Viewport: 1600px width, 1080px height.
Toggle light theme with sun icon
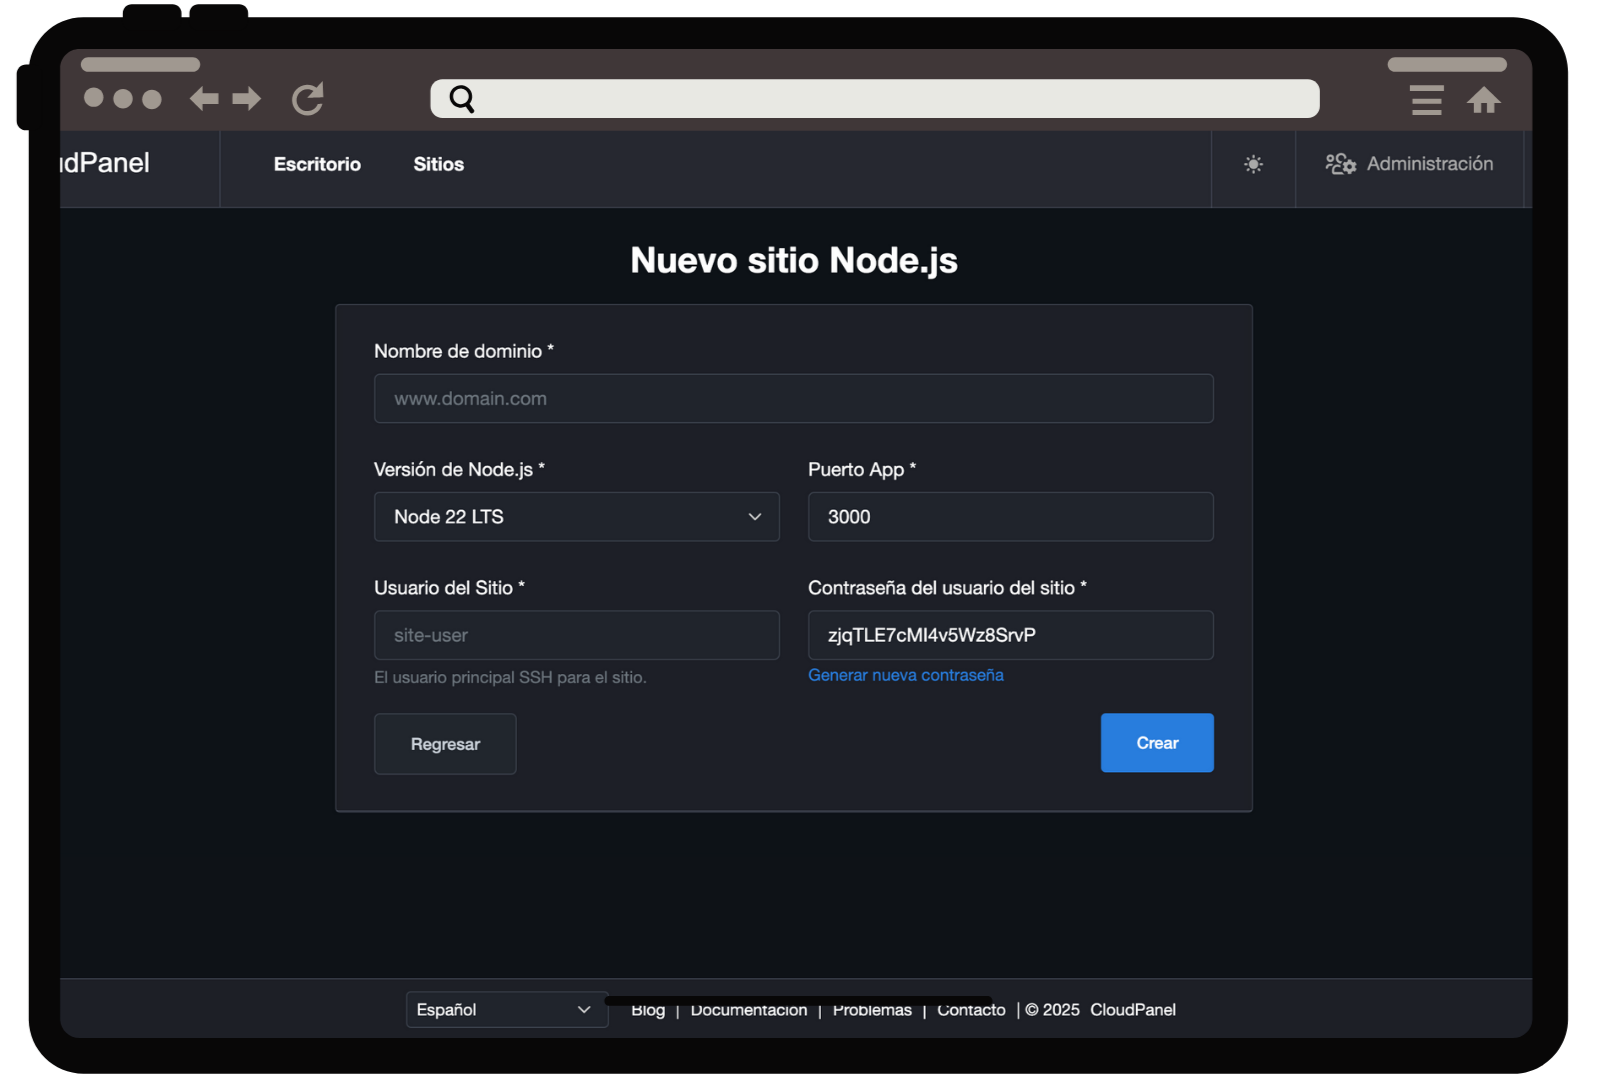(1253, 164)
